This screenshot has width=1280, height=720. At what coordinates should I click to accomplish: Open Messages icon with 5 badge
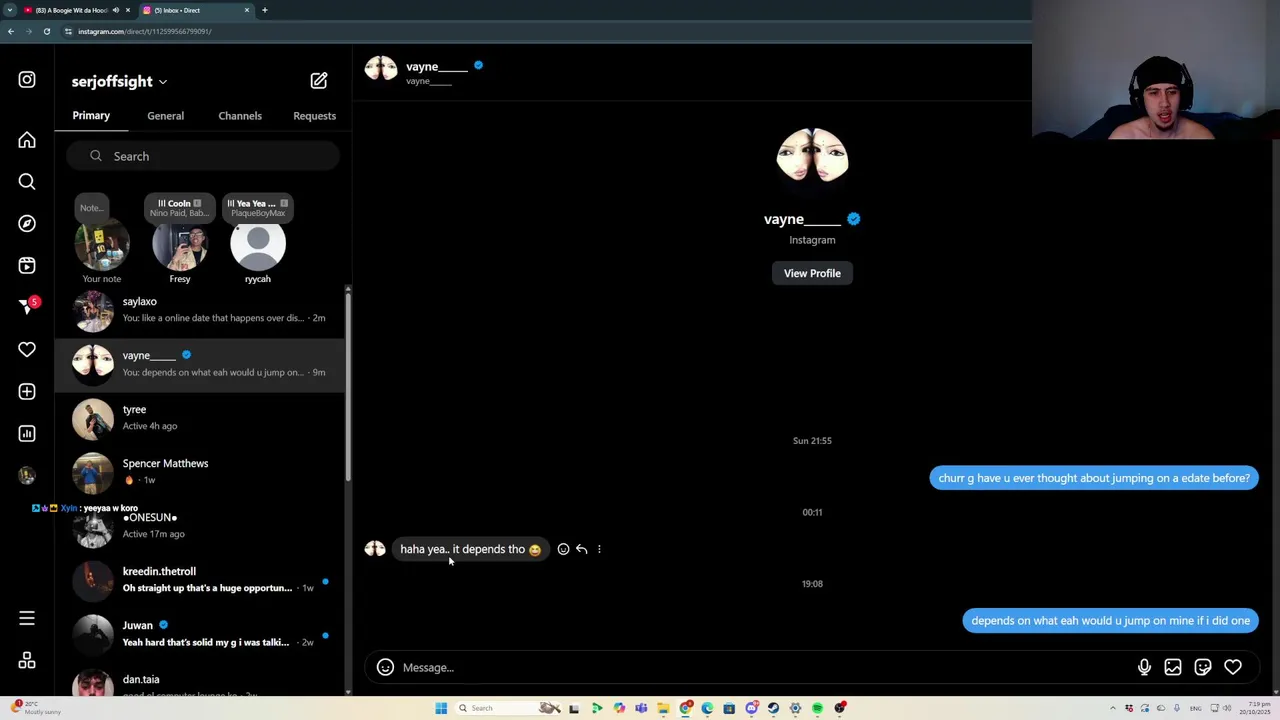27,307
